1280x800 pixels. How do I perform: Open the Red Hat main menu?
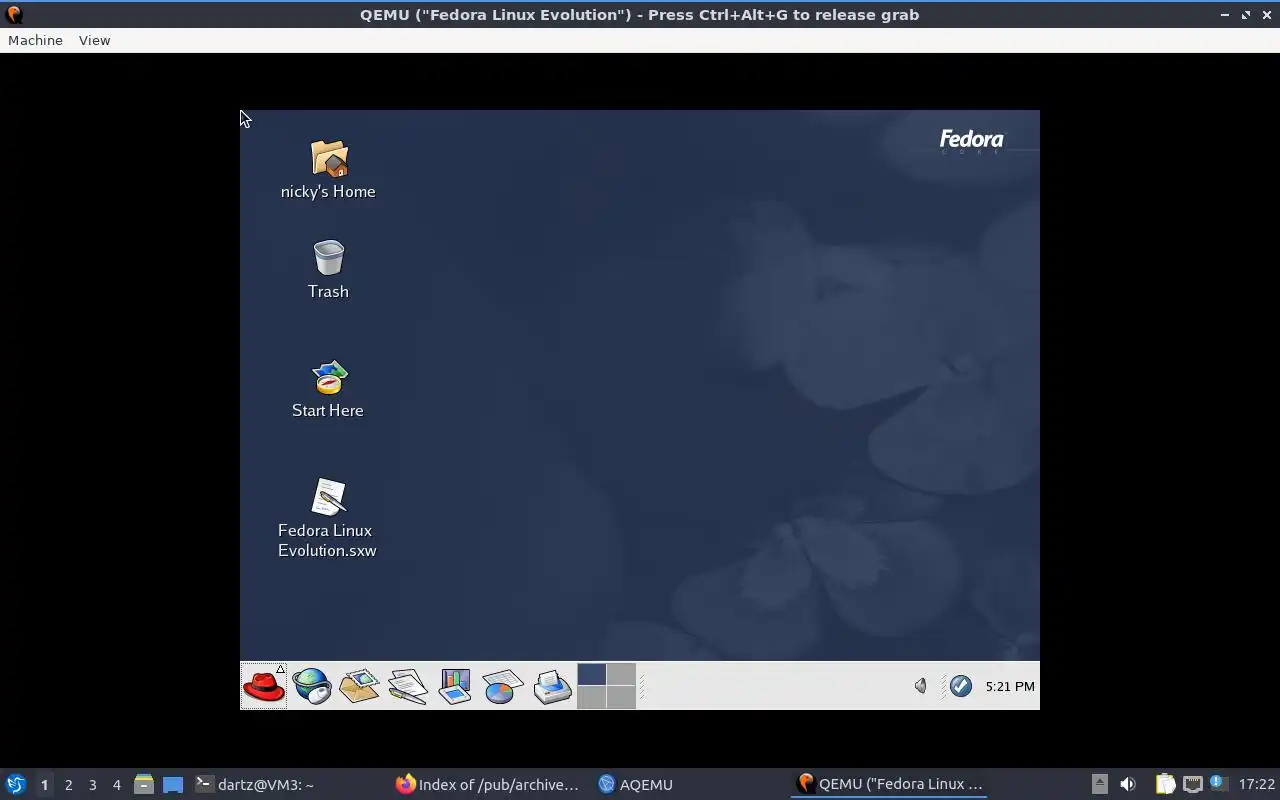click(264, 686)
